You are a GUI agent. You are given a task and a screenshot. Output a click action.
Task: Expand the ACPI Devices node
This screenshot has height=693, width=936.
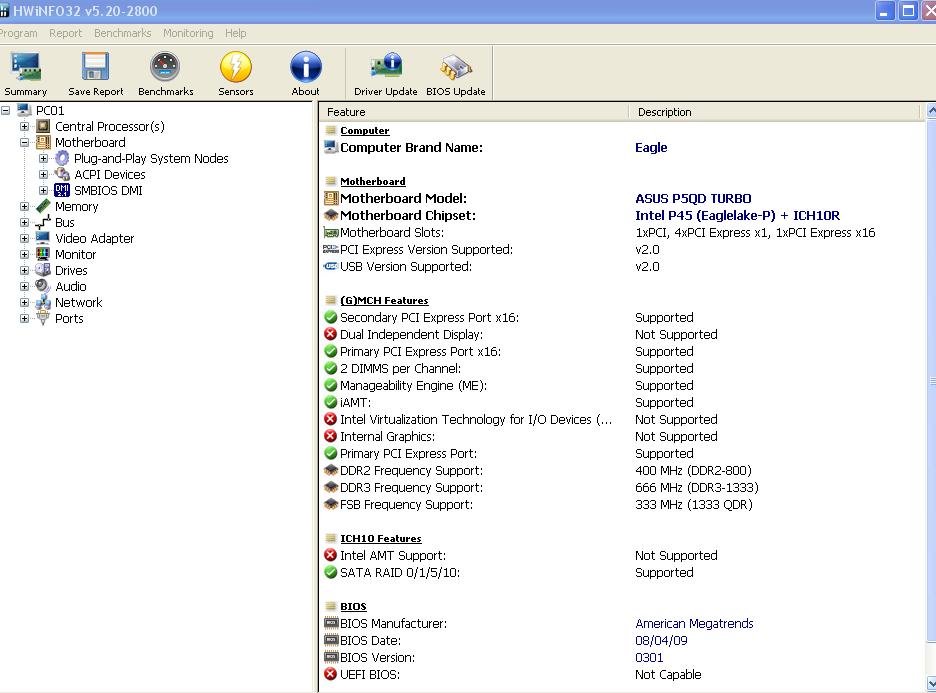point(44,174)
